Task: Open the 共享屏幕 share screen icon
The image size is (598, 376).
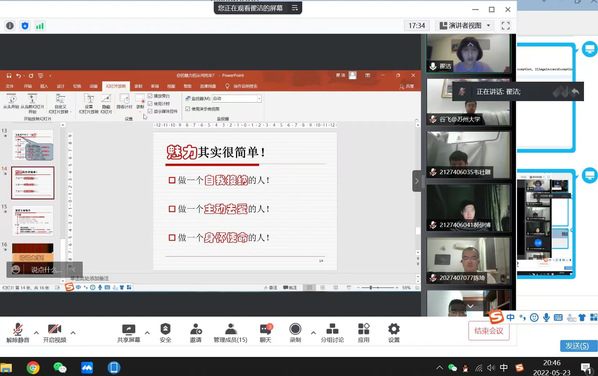Action: [129, 333]
